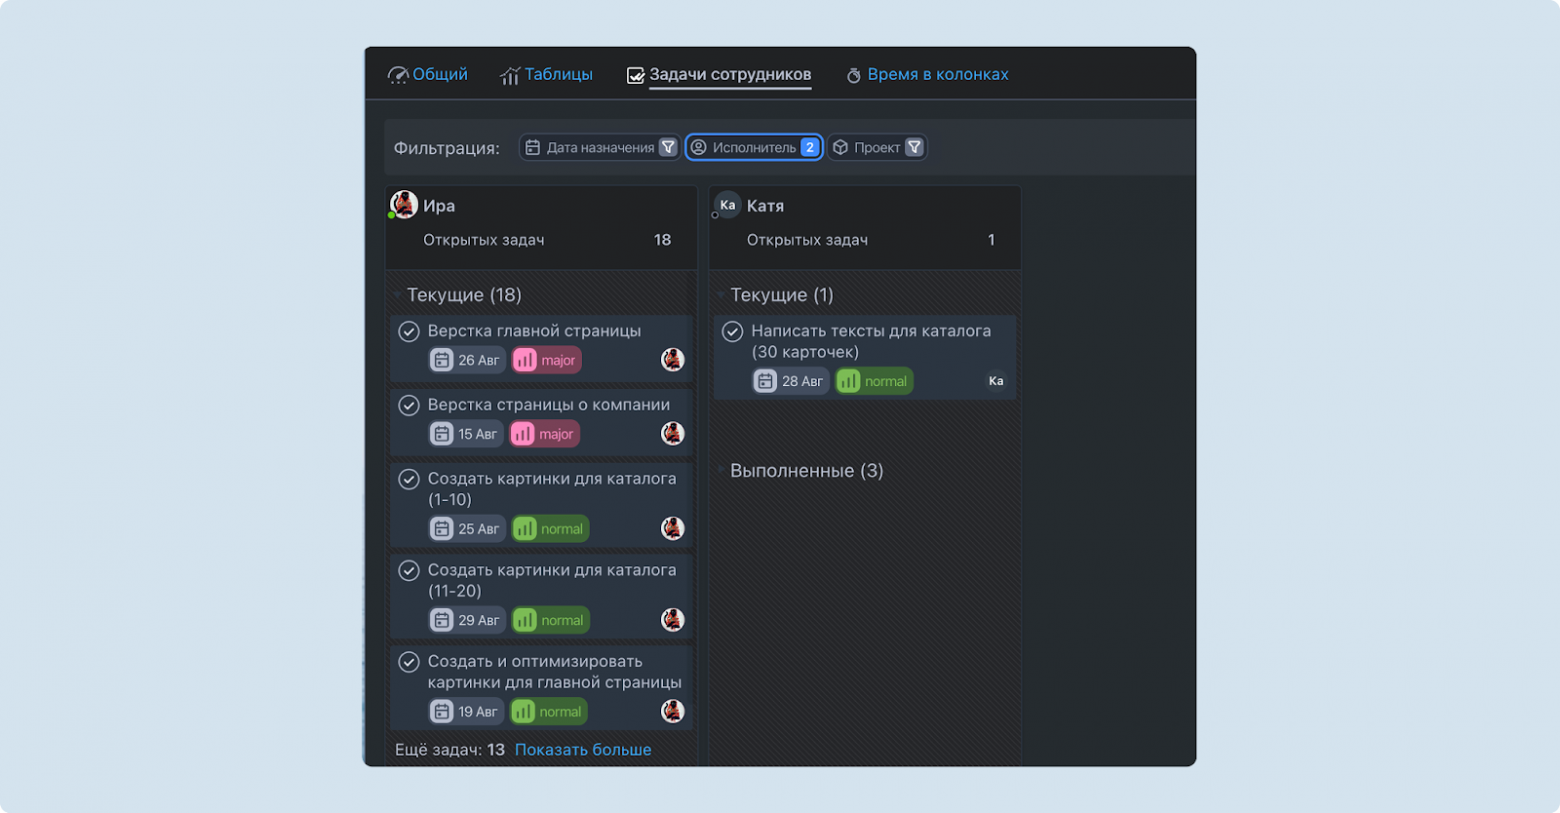This screenshot has width=1560, height=813.
Task: Mark Верстка главной страницы as complete
Action: click(x=409, y=331)
